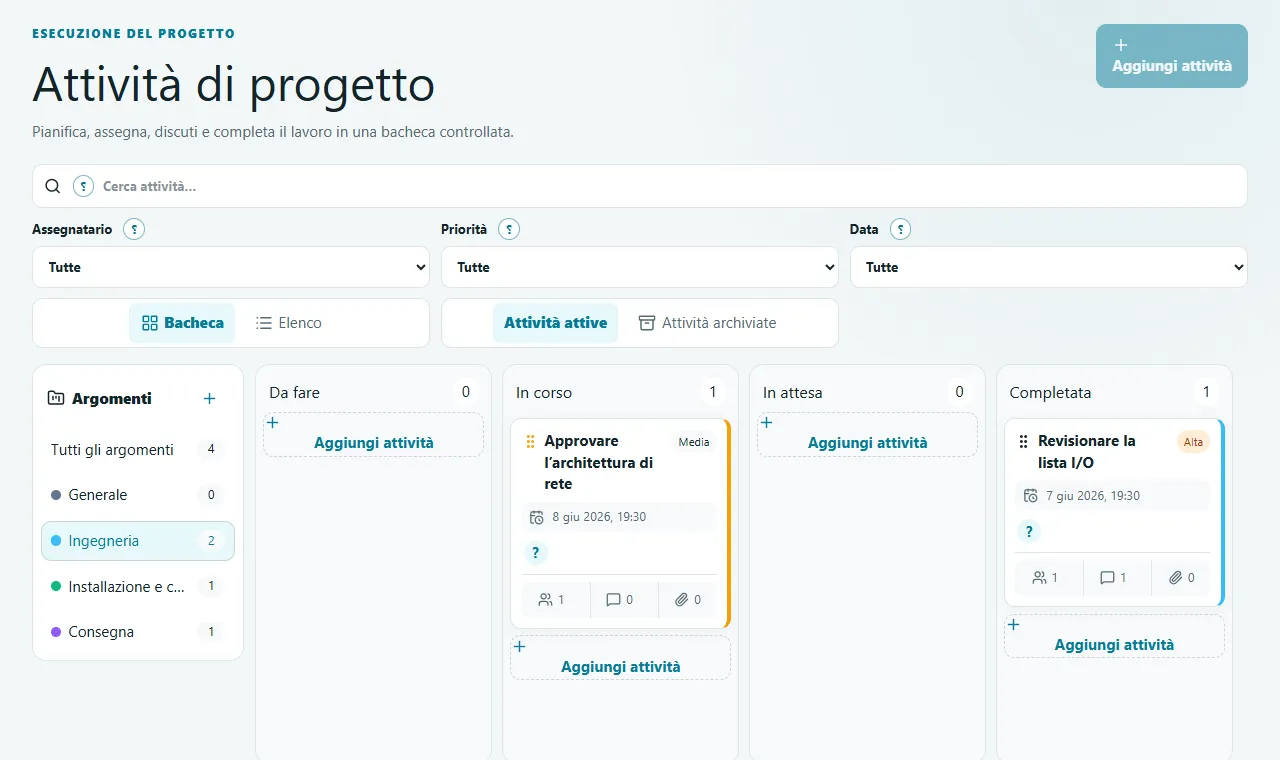Click question badge on Approvare l'architettura card
Screen dimensions: 1280x760
point(536,553)
